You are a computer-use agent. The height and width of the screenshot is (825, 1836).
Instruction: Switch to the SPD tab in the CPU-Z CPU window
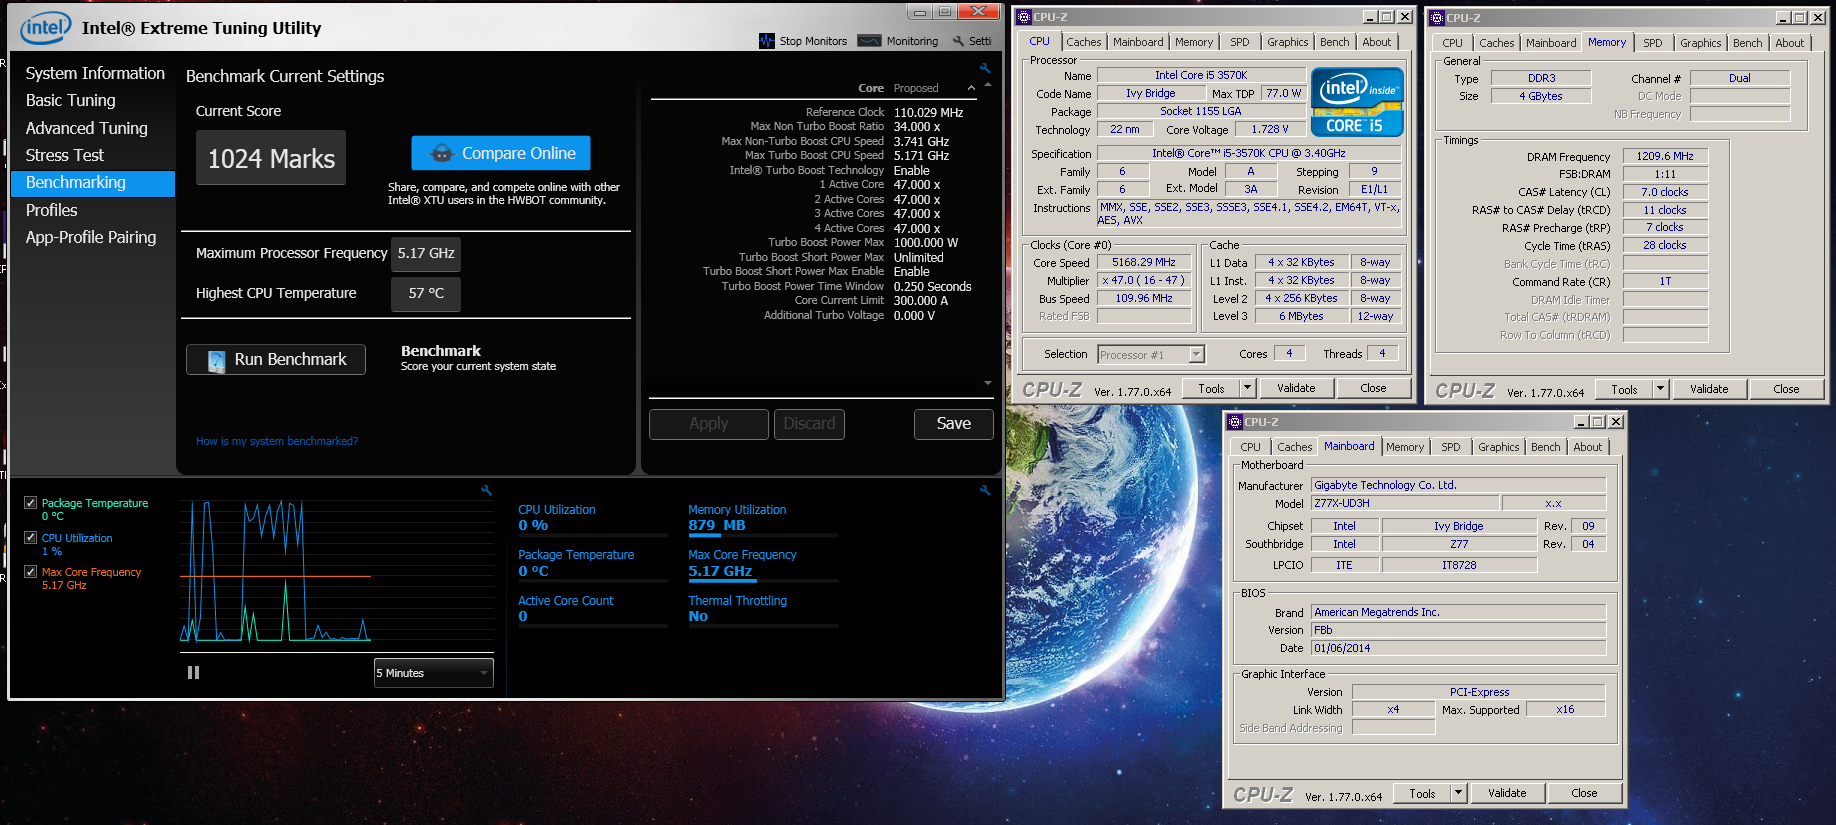[x=1239, y=42]
